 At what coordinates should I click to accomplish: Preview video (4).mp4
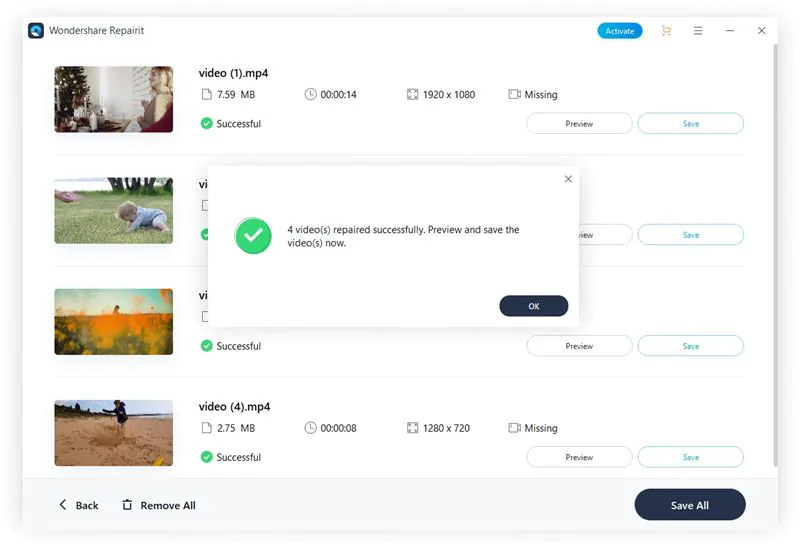(x=579, y=457)
